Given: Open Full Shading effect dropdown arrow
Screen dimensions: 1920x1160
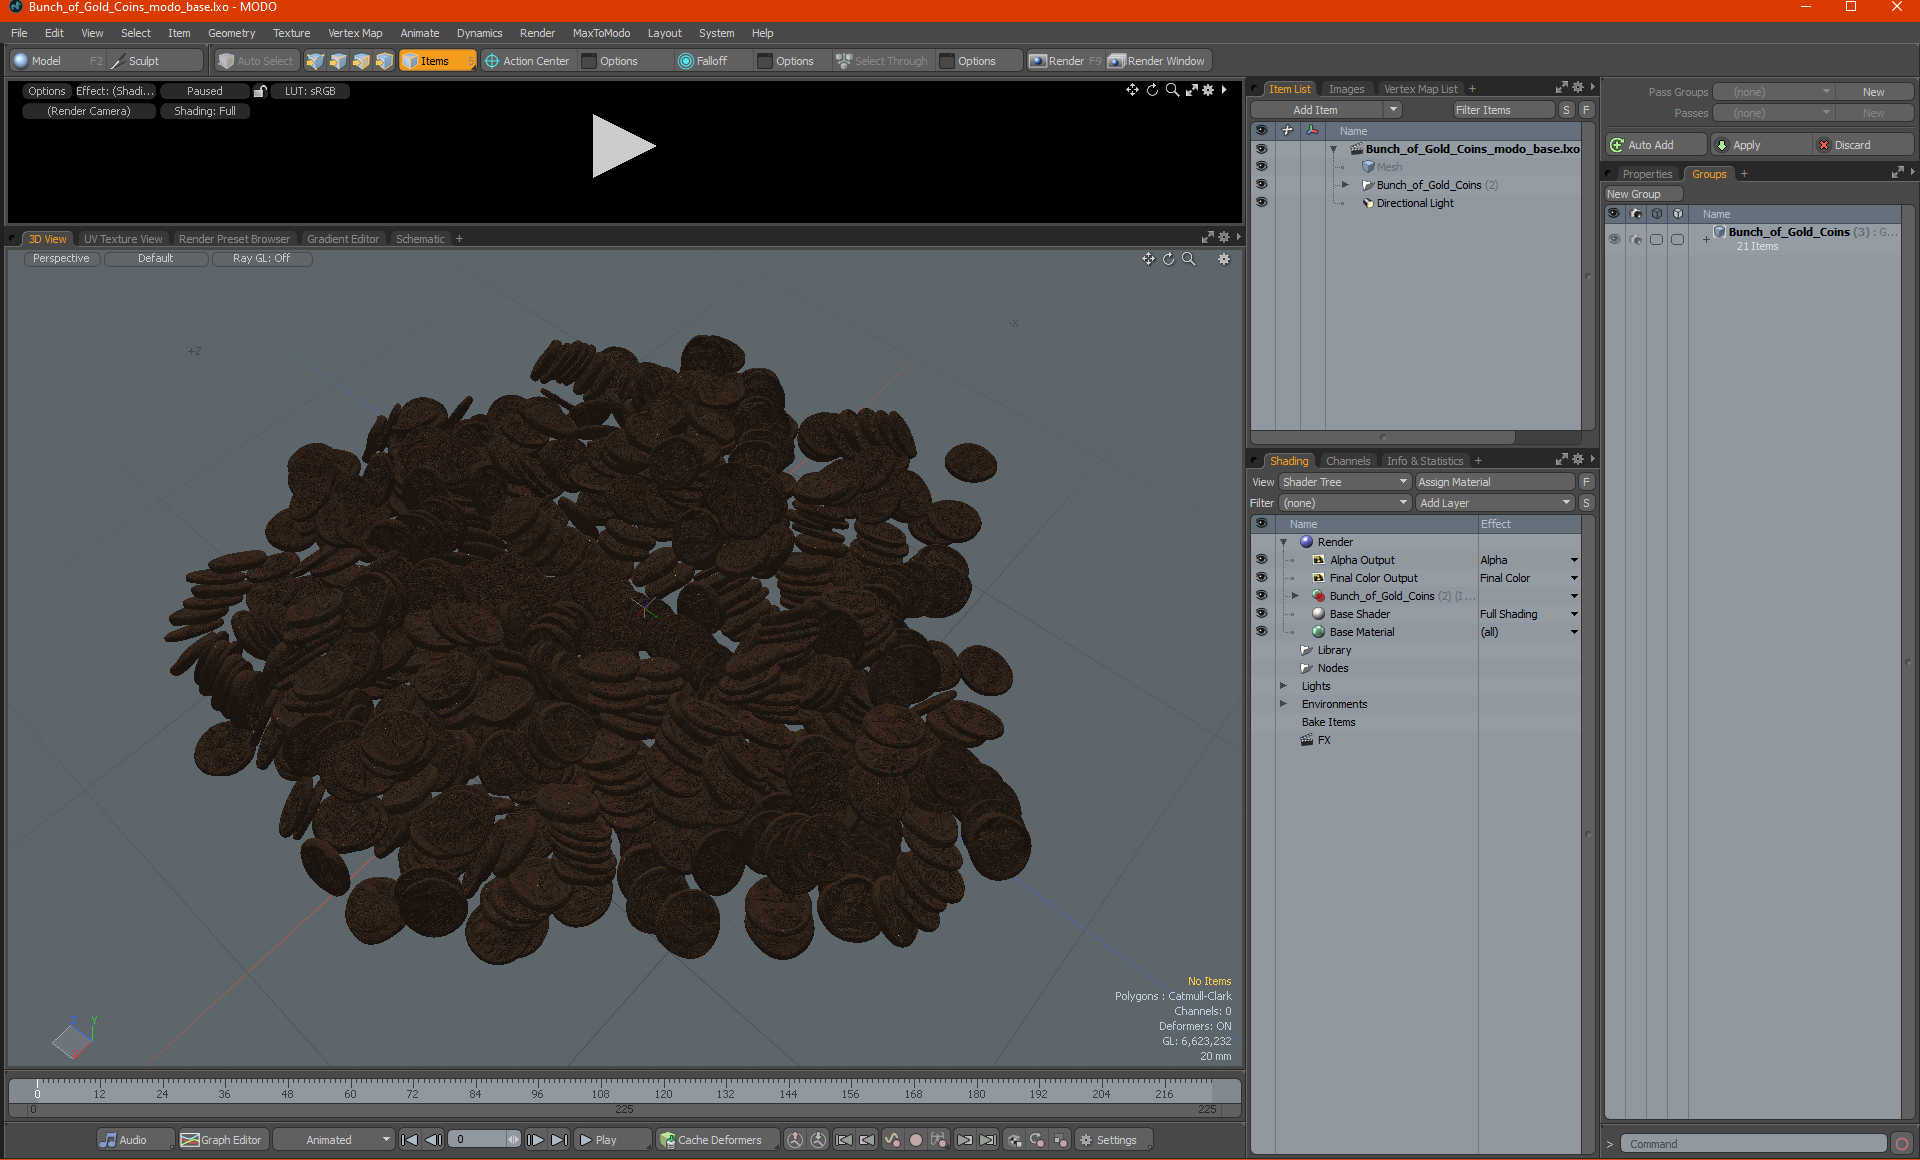Looking at the screenshot, I should (1573, 614).
